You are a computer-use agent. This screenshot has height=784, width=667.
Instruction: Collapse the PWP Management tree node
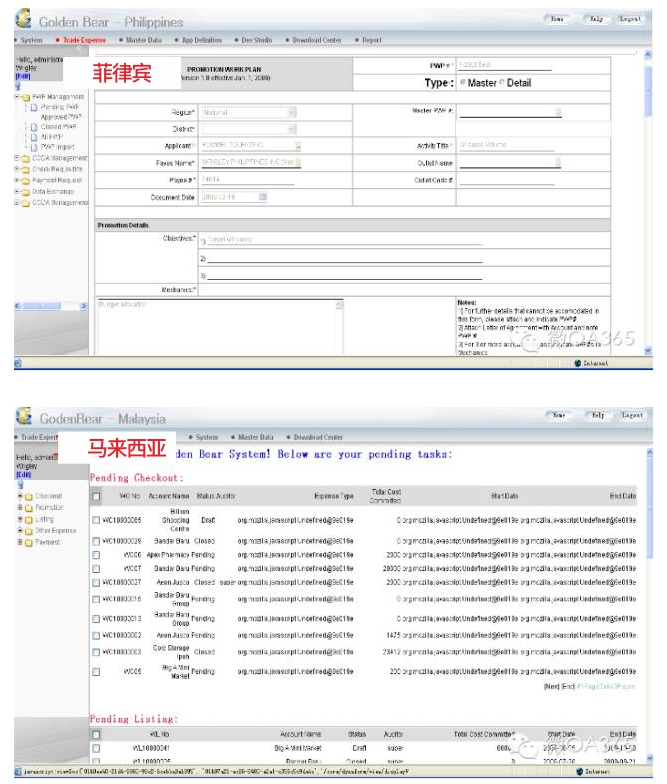pyautogui.click(x=17, y=96)
